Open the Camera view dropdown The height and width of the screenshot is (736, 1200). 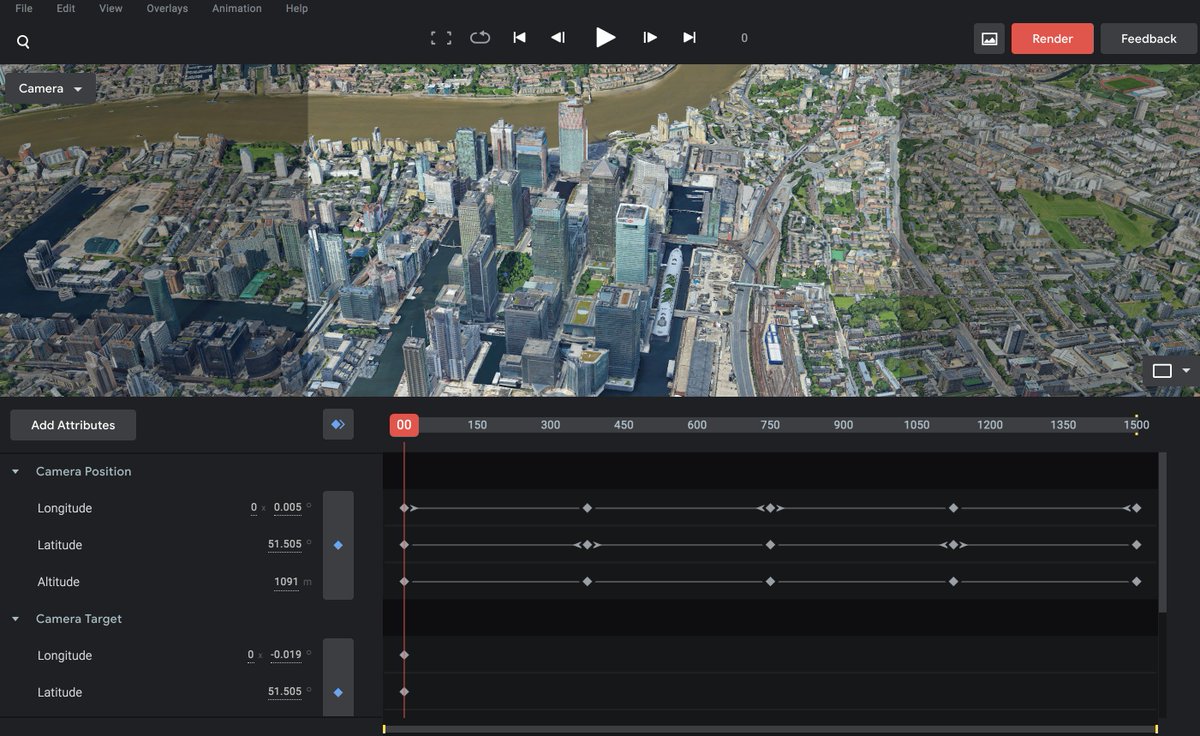click(x=50, y=88)
